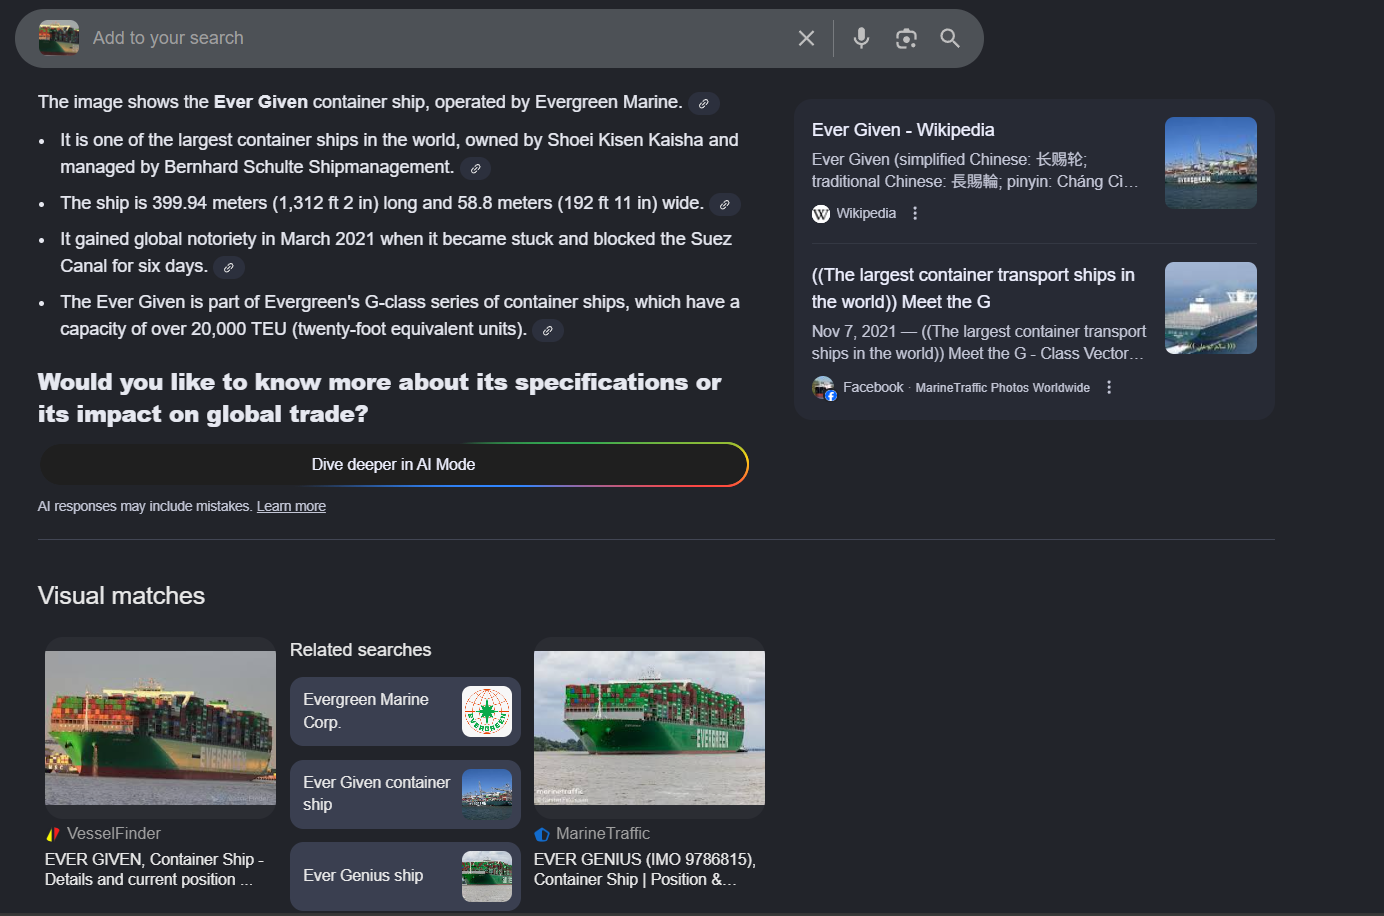
Task: Click the magnifying glass search icon
Action: [950, 38]
